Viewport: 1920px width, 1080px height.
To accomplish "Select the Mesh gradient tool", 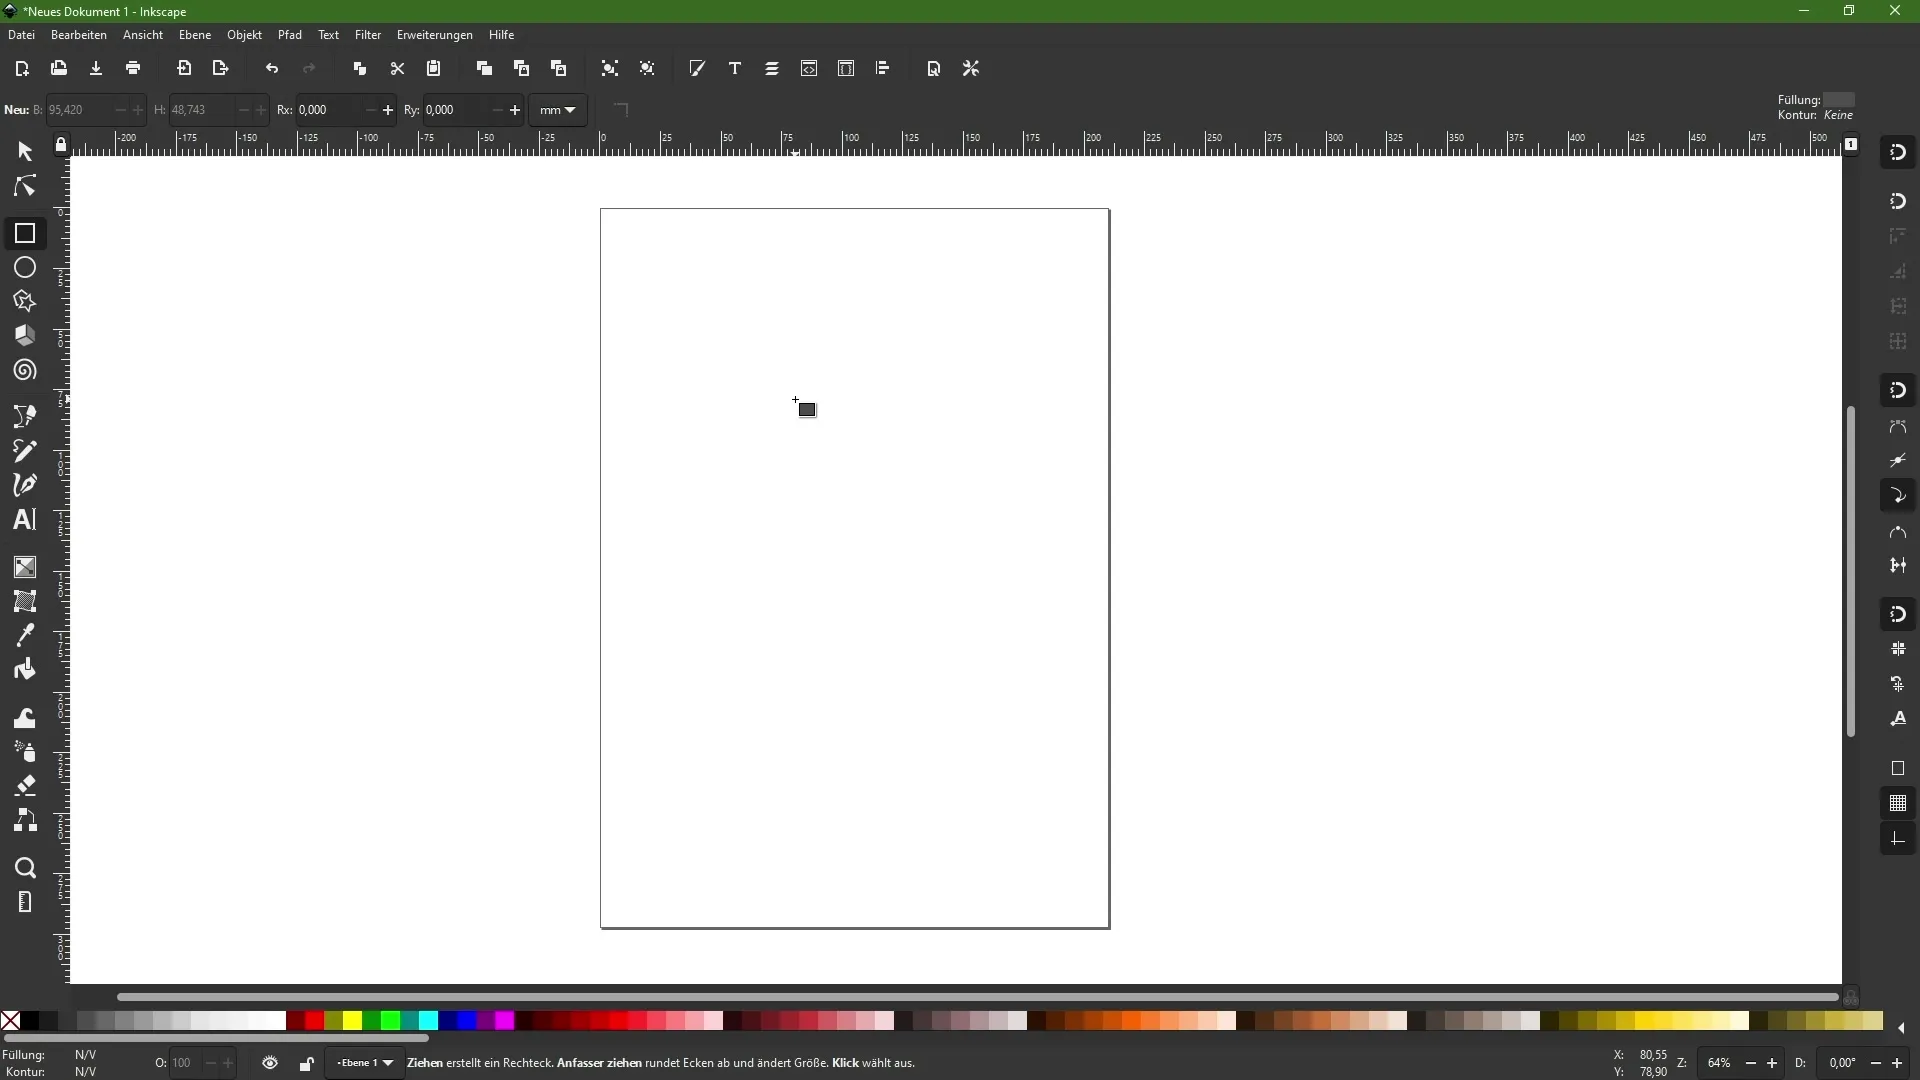I will [25, 601].
